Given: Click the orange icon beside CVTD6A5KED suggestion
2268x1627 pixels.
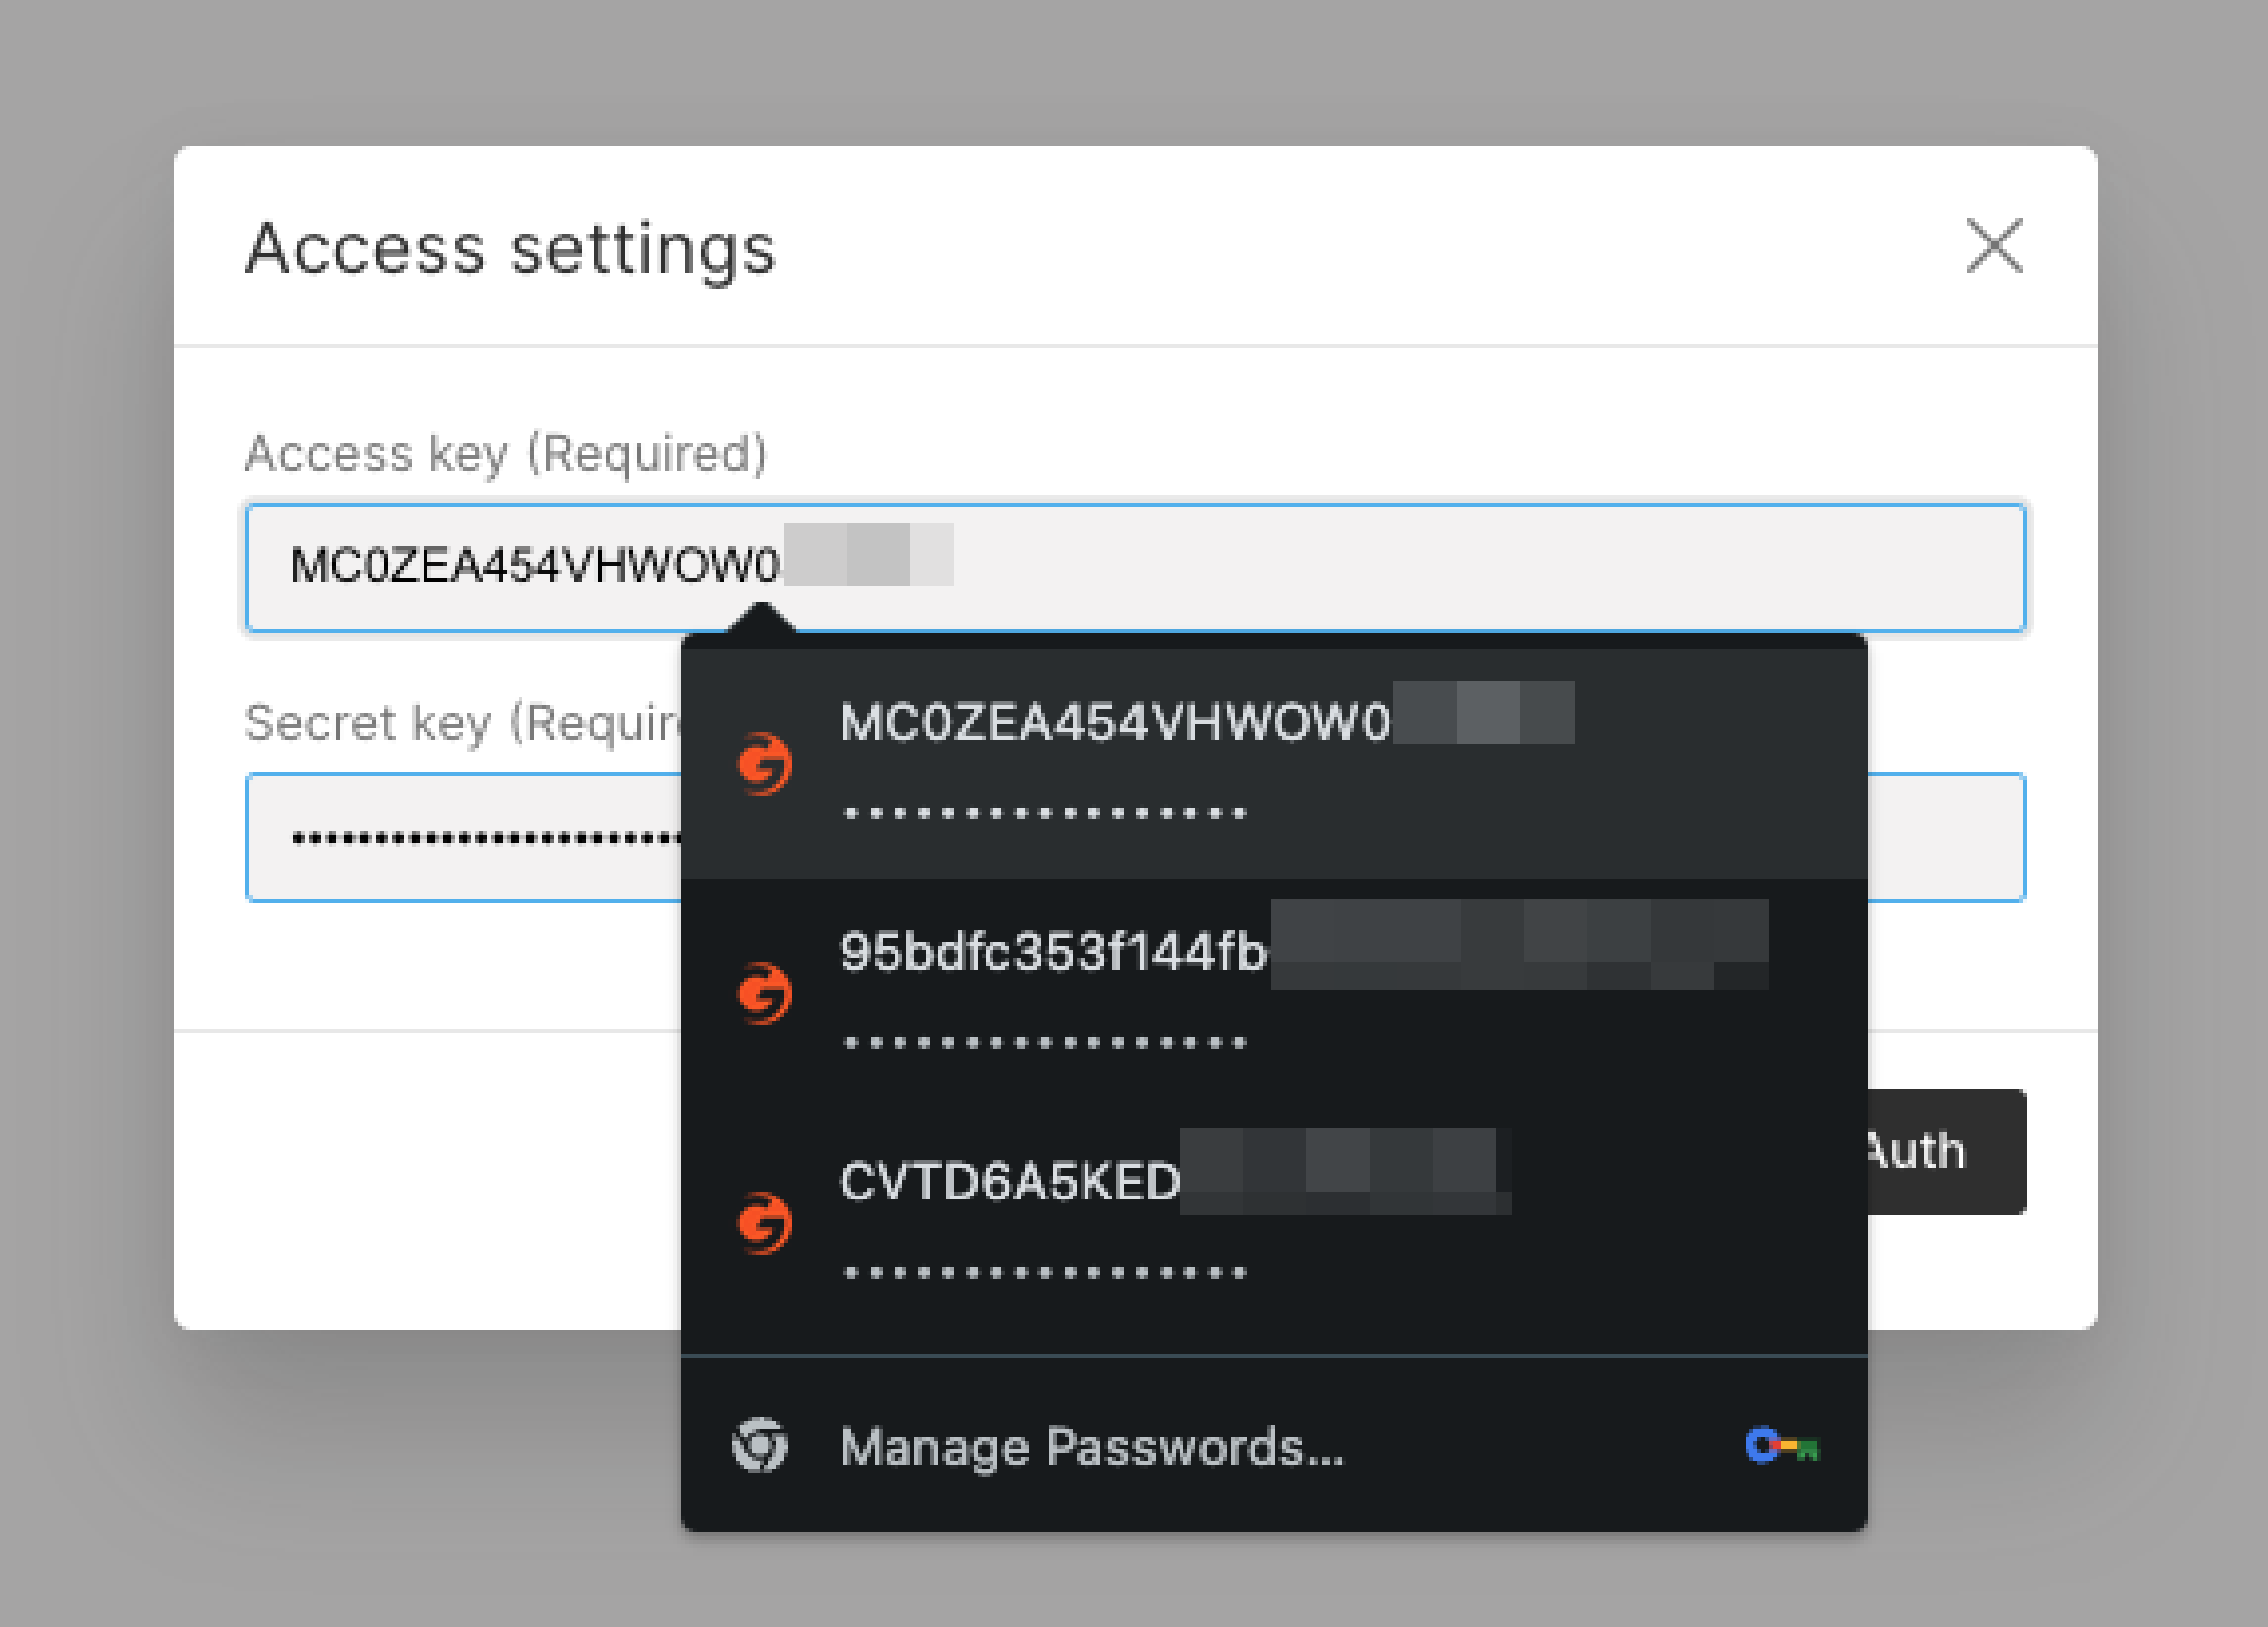Looking at the screenshot, I should tap(763, 1222).
